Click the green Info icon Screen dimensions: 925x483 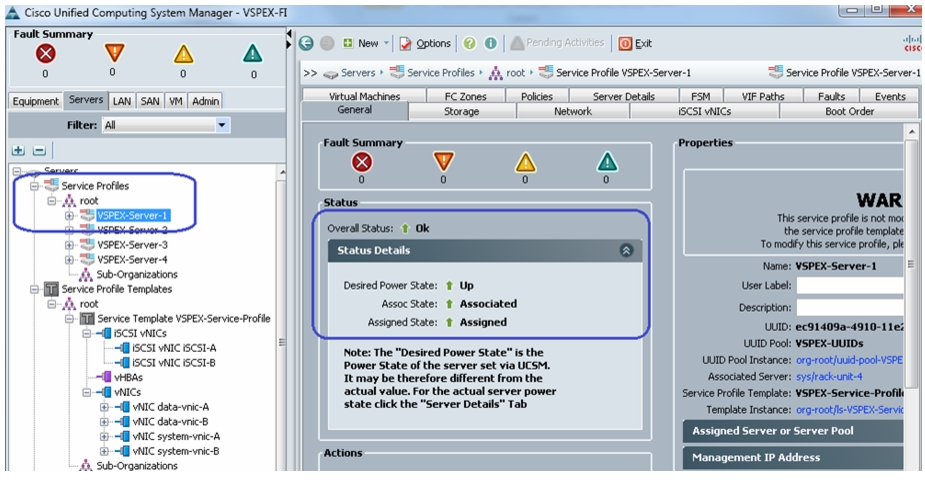click(490, 43)
